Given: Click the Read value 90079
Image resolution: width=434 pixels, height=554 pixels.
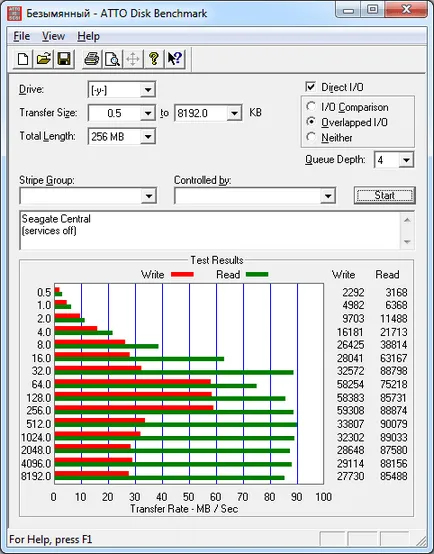Looking at the screenshot, I should pyautogui.click(x=394, y=424).
